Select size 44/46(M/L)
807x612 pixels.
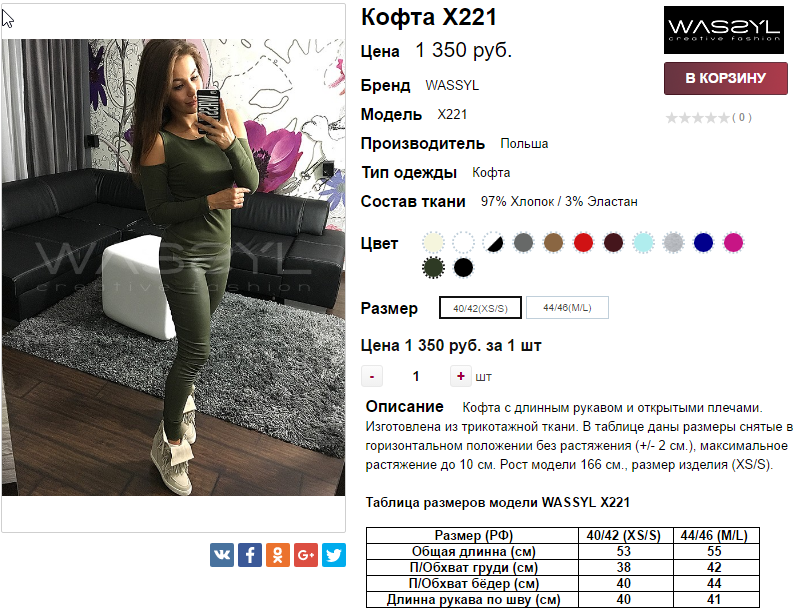pyautogui.click(x=567, y=307)
